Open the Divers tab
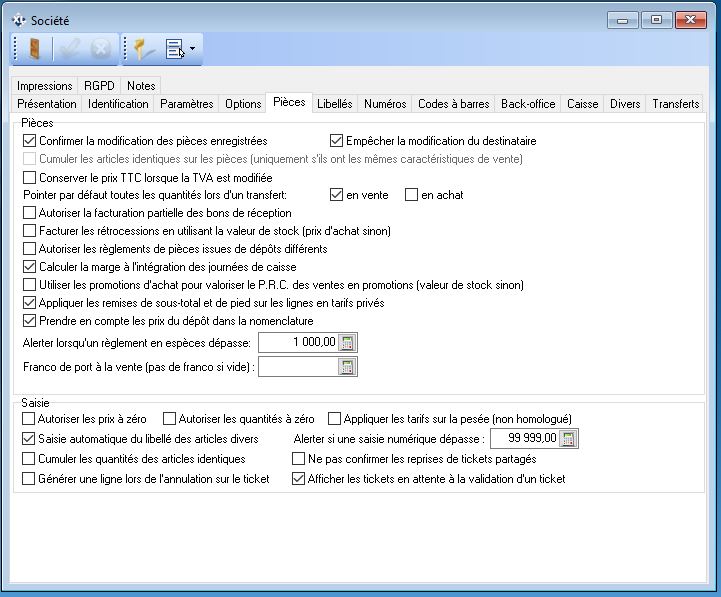 pos(625,104)
